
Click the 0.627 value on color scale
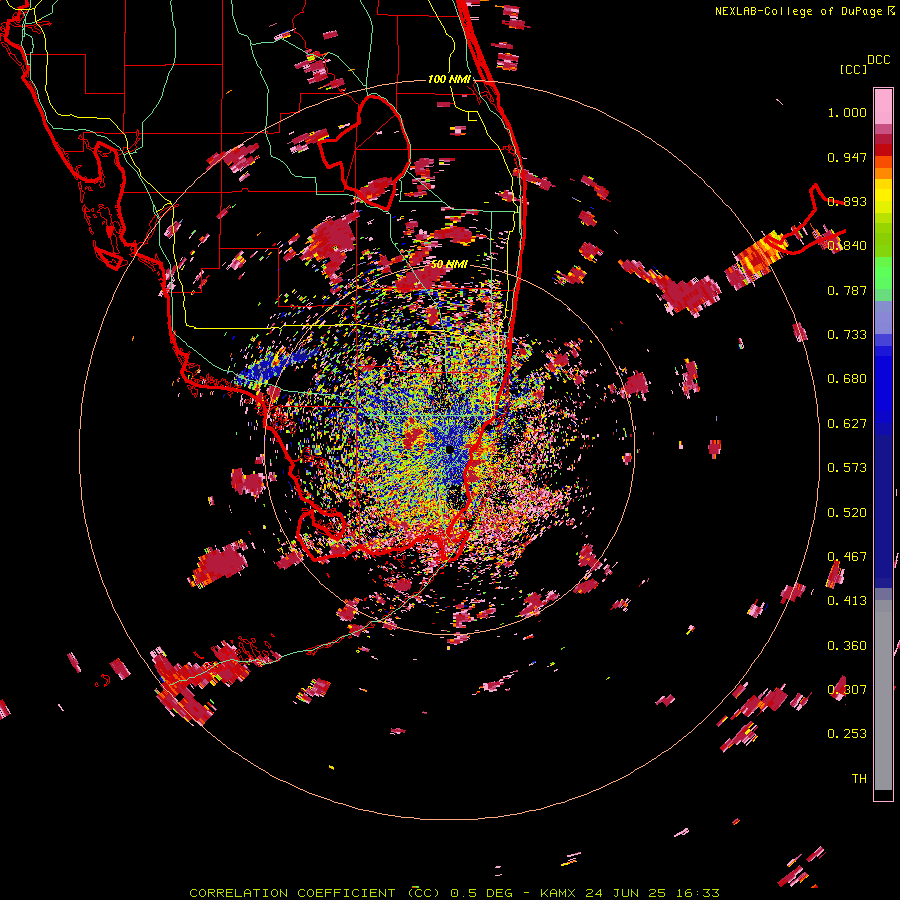click(x=847, y=424)
